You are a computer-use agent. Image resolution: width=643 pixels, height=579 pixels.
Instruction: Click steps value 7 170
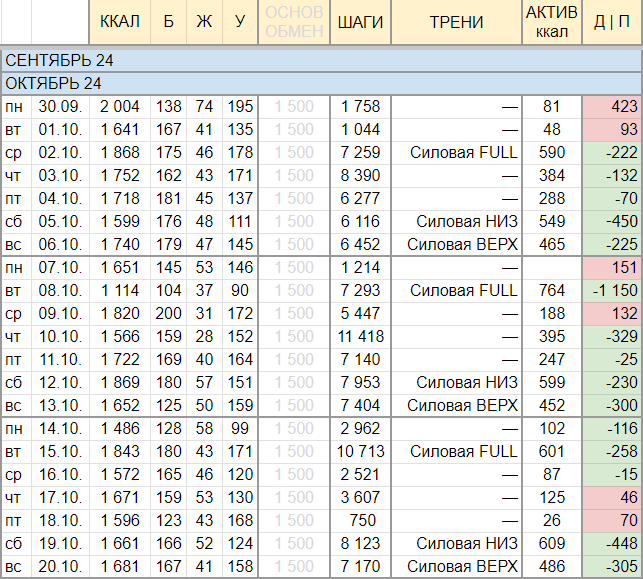pyautogui.click(x=360, y=567)
